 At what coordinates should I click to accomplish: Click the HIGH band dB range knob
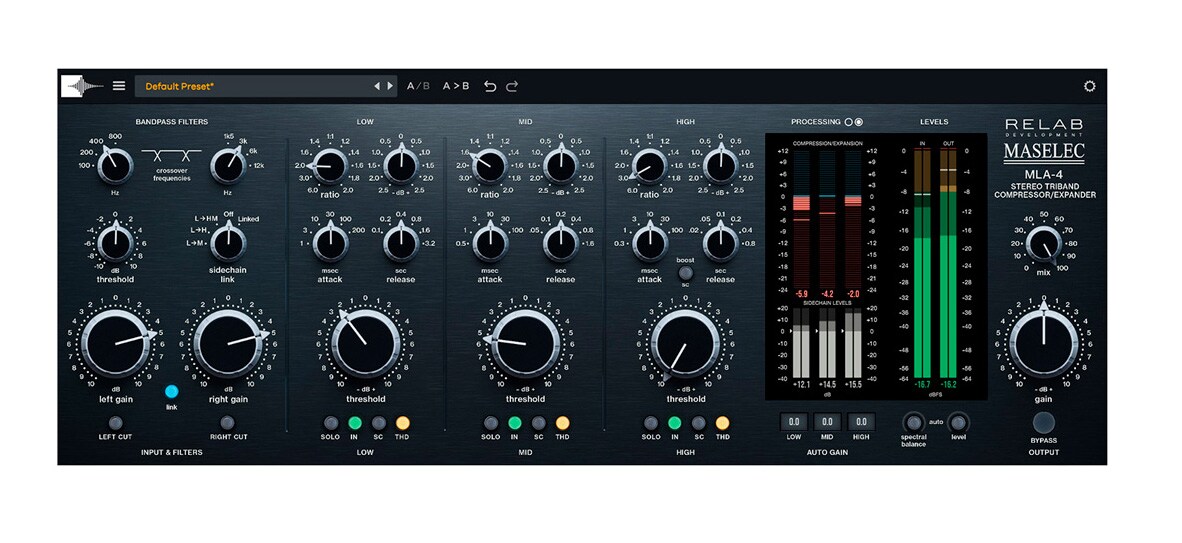click(721, 165)
